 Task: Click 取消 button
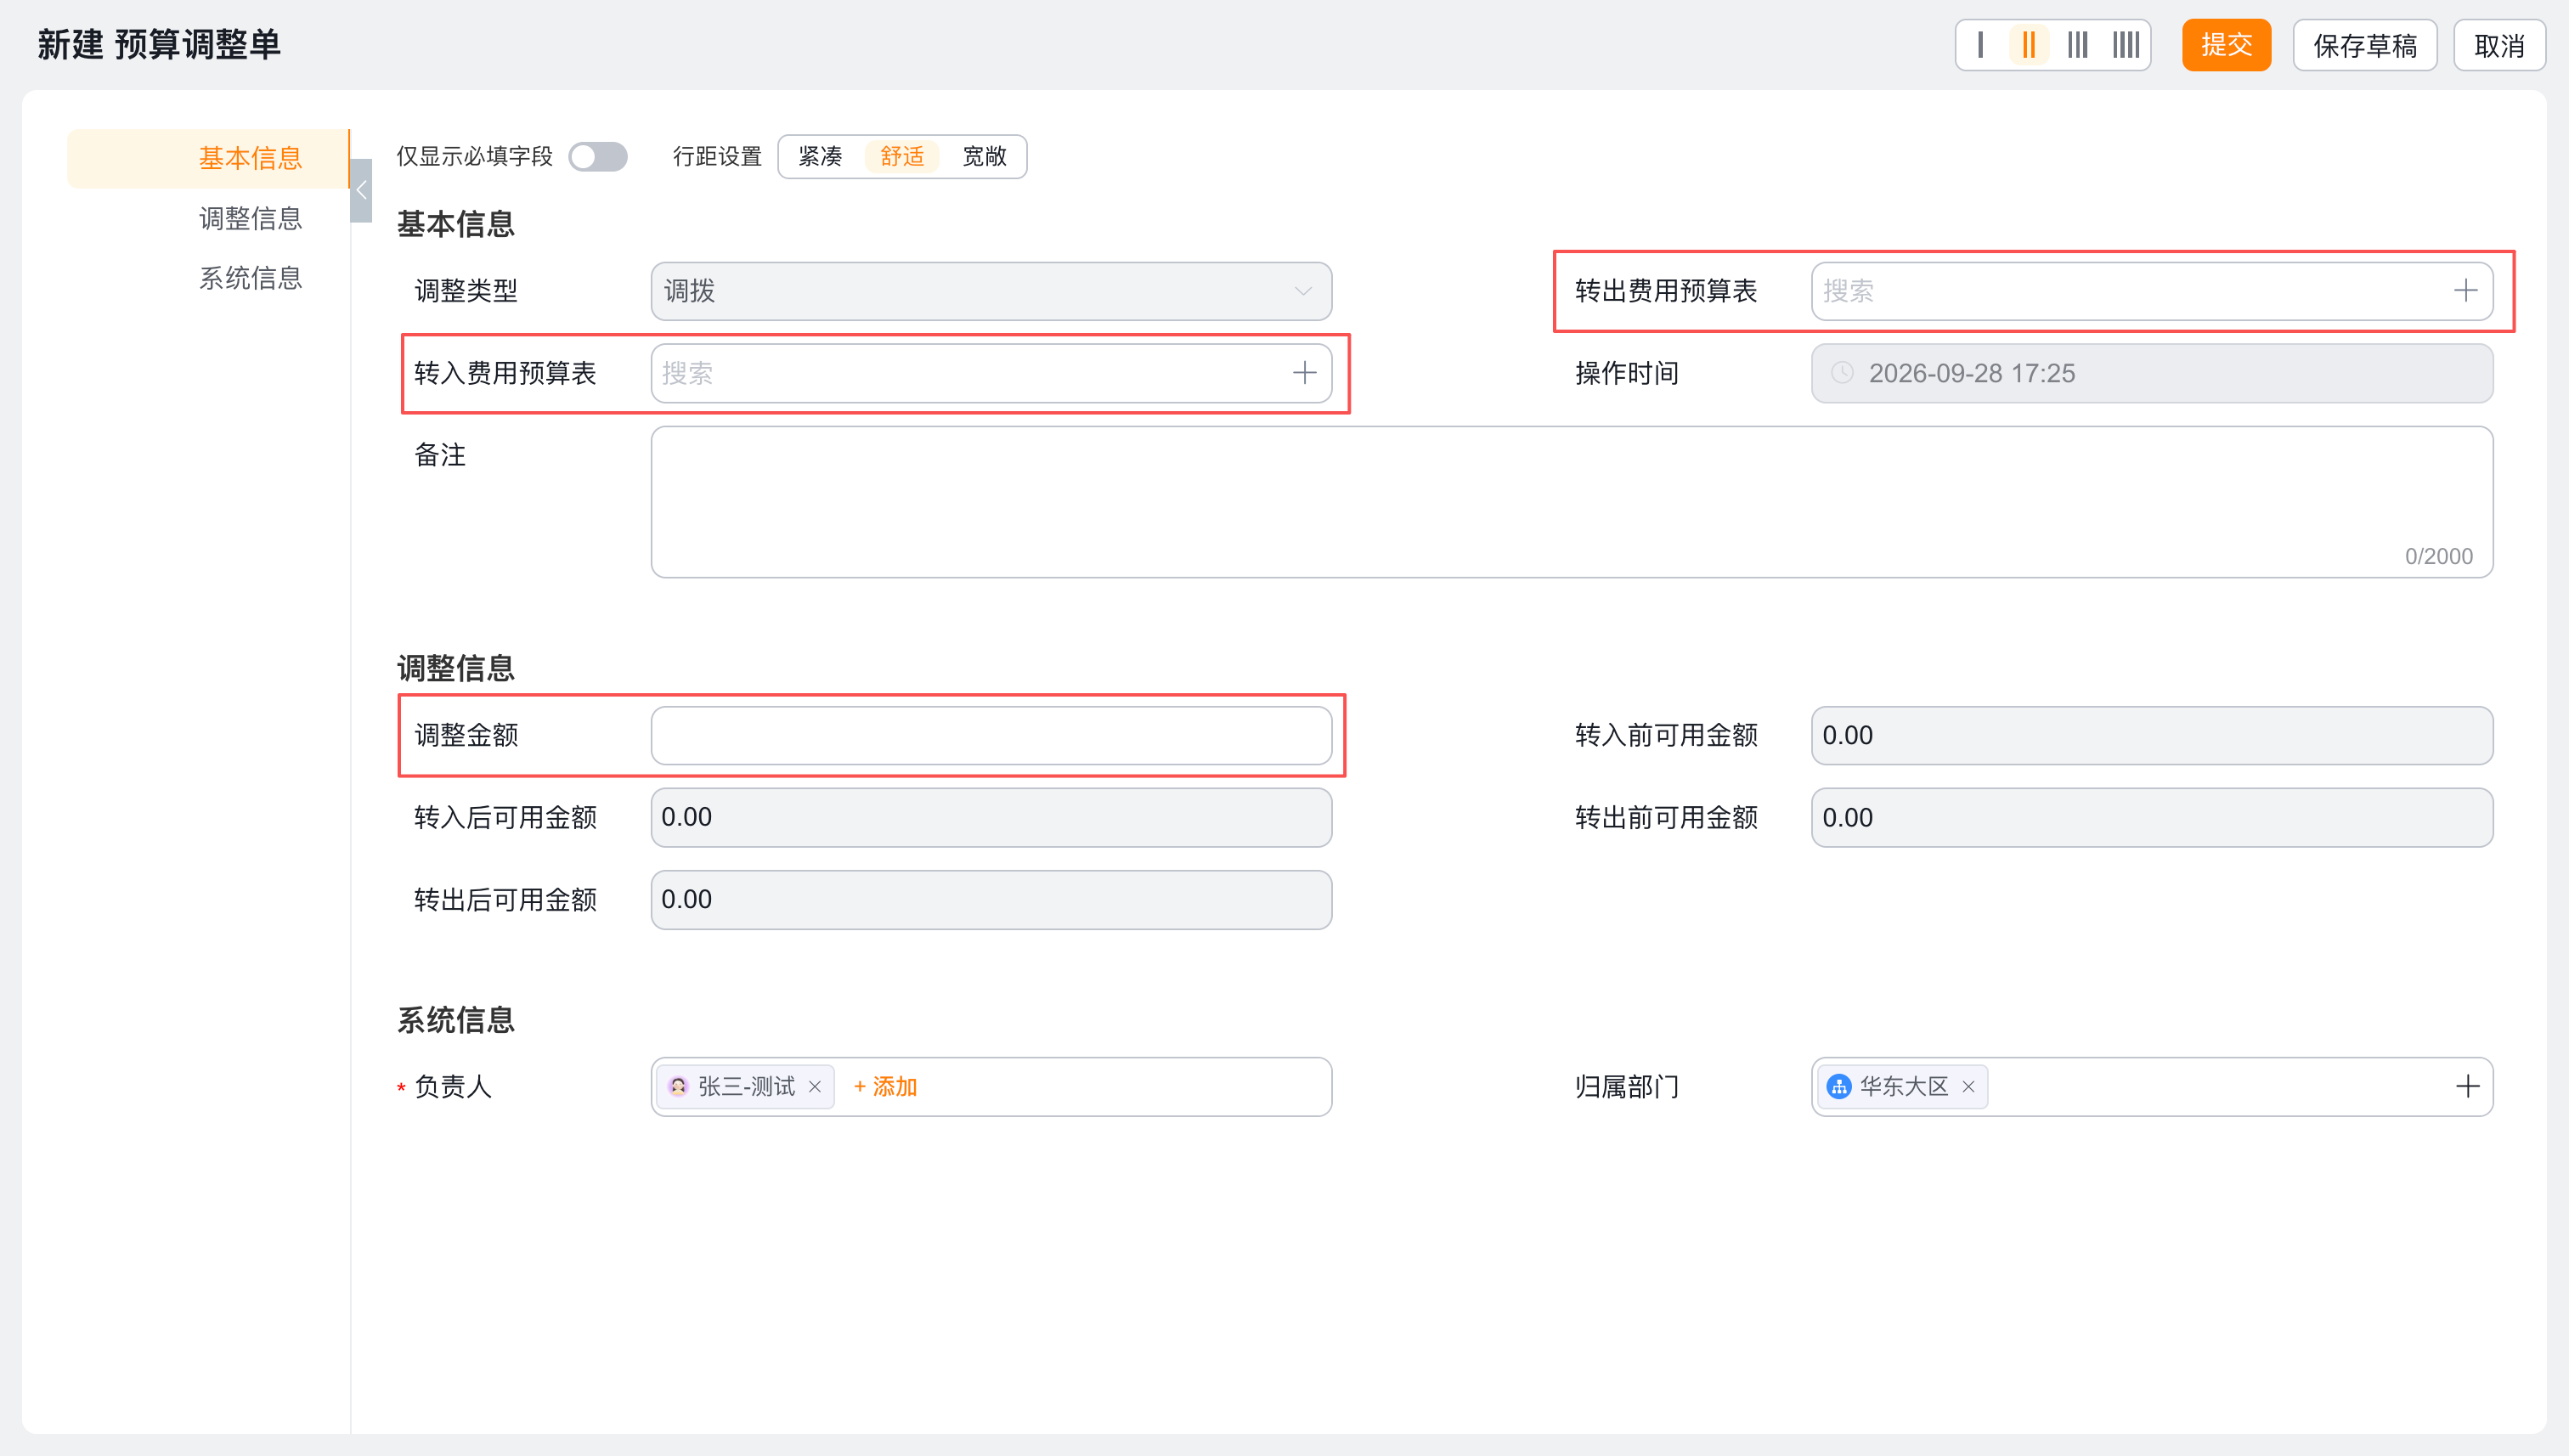pos(2499,45)
